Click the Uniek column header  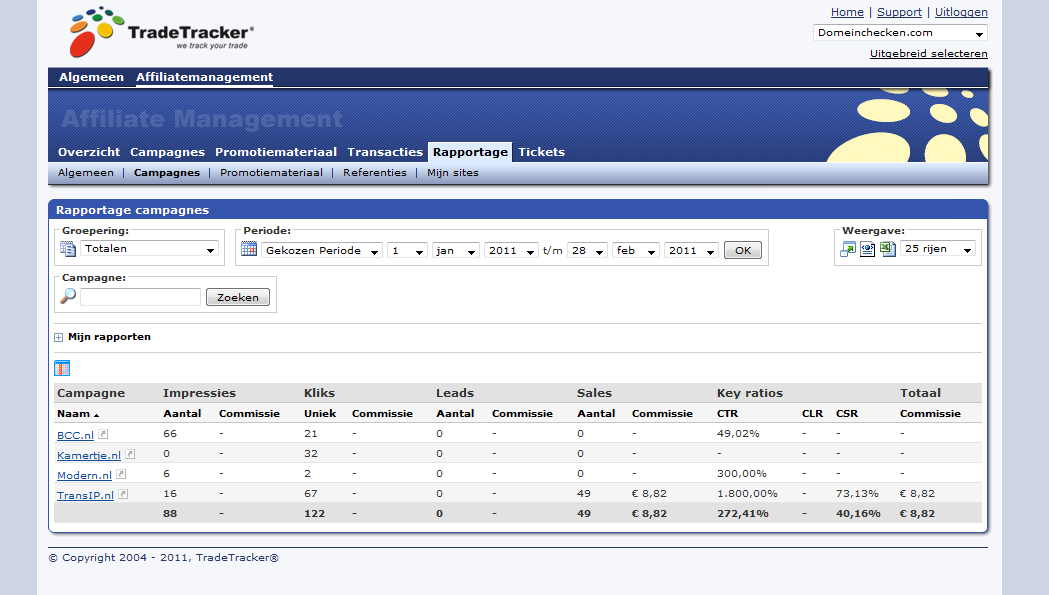pos(320,414)
